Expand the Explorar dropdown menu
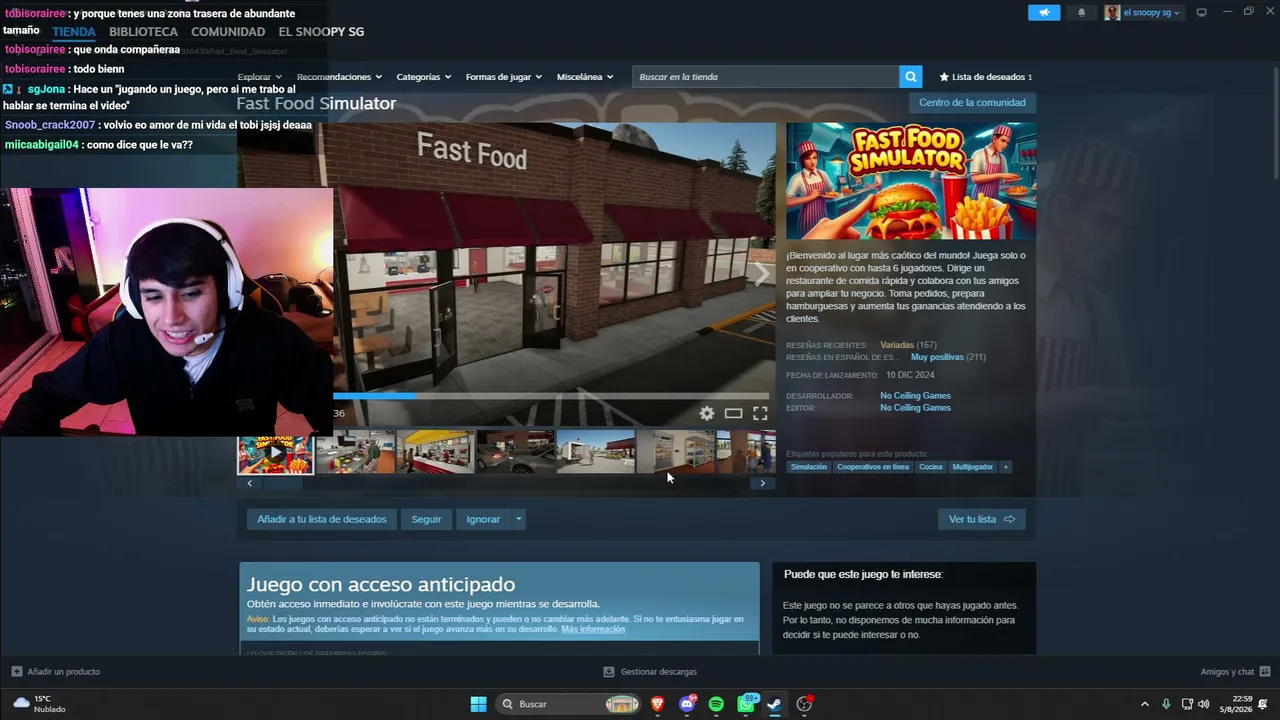1280x720 pixels. 260,77
